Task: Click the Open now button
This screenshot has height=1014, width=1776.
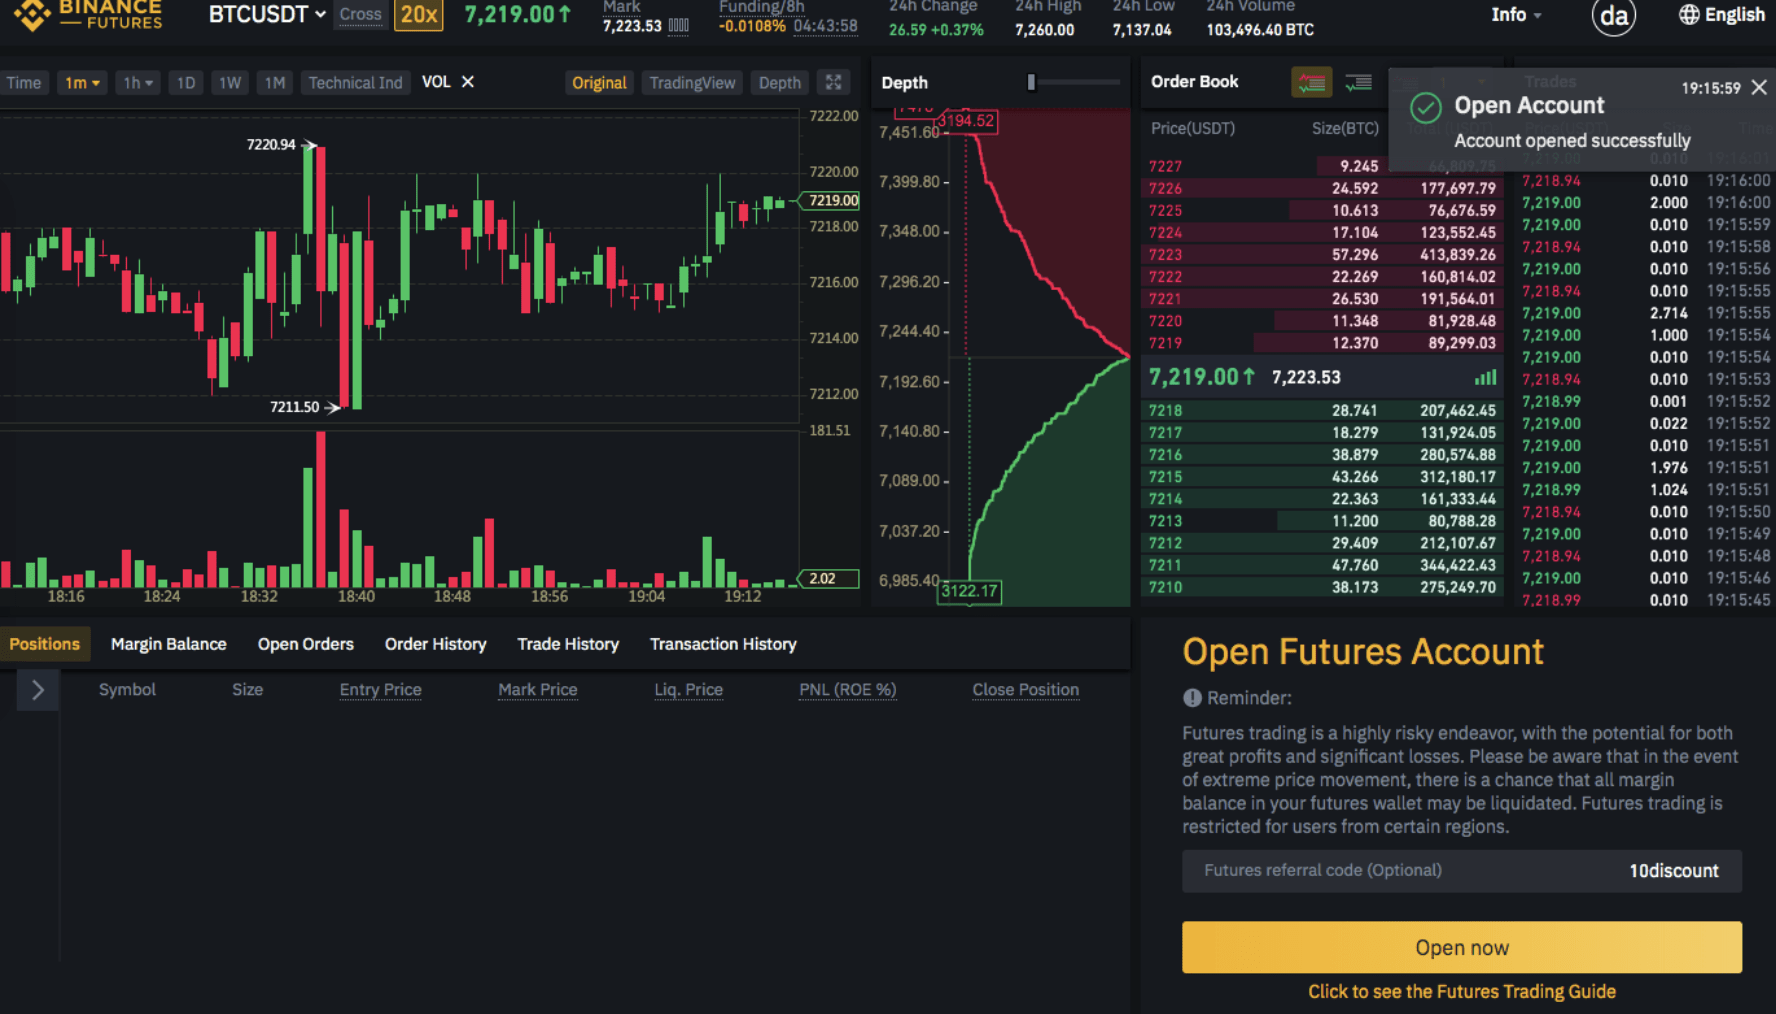Action: 1462,947
